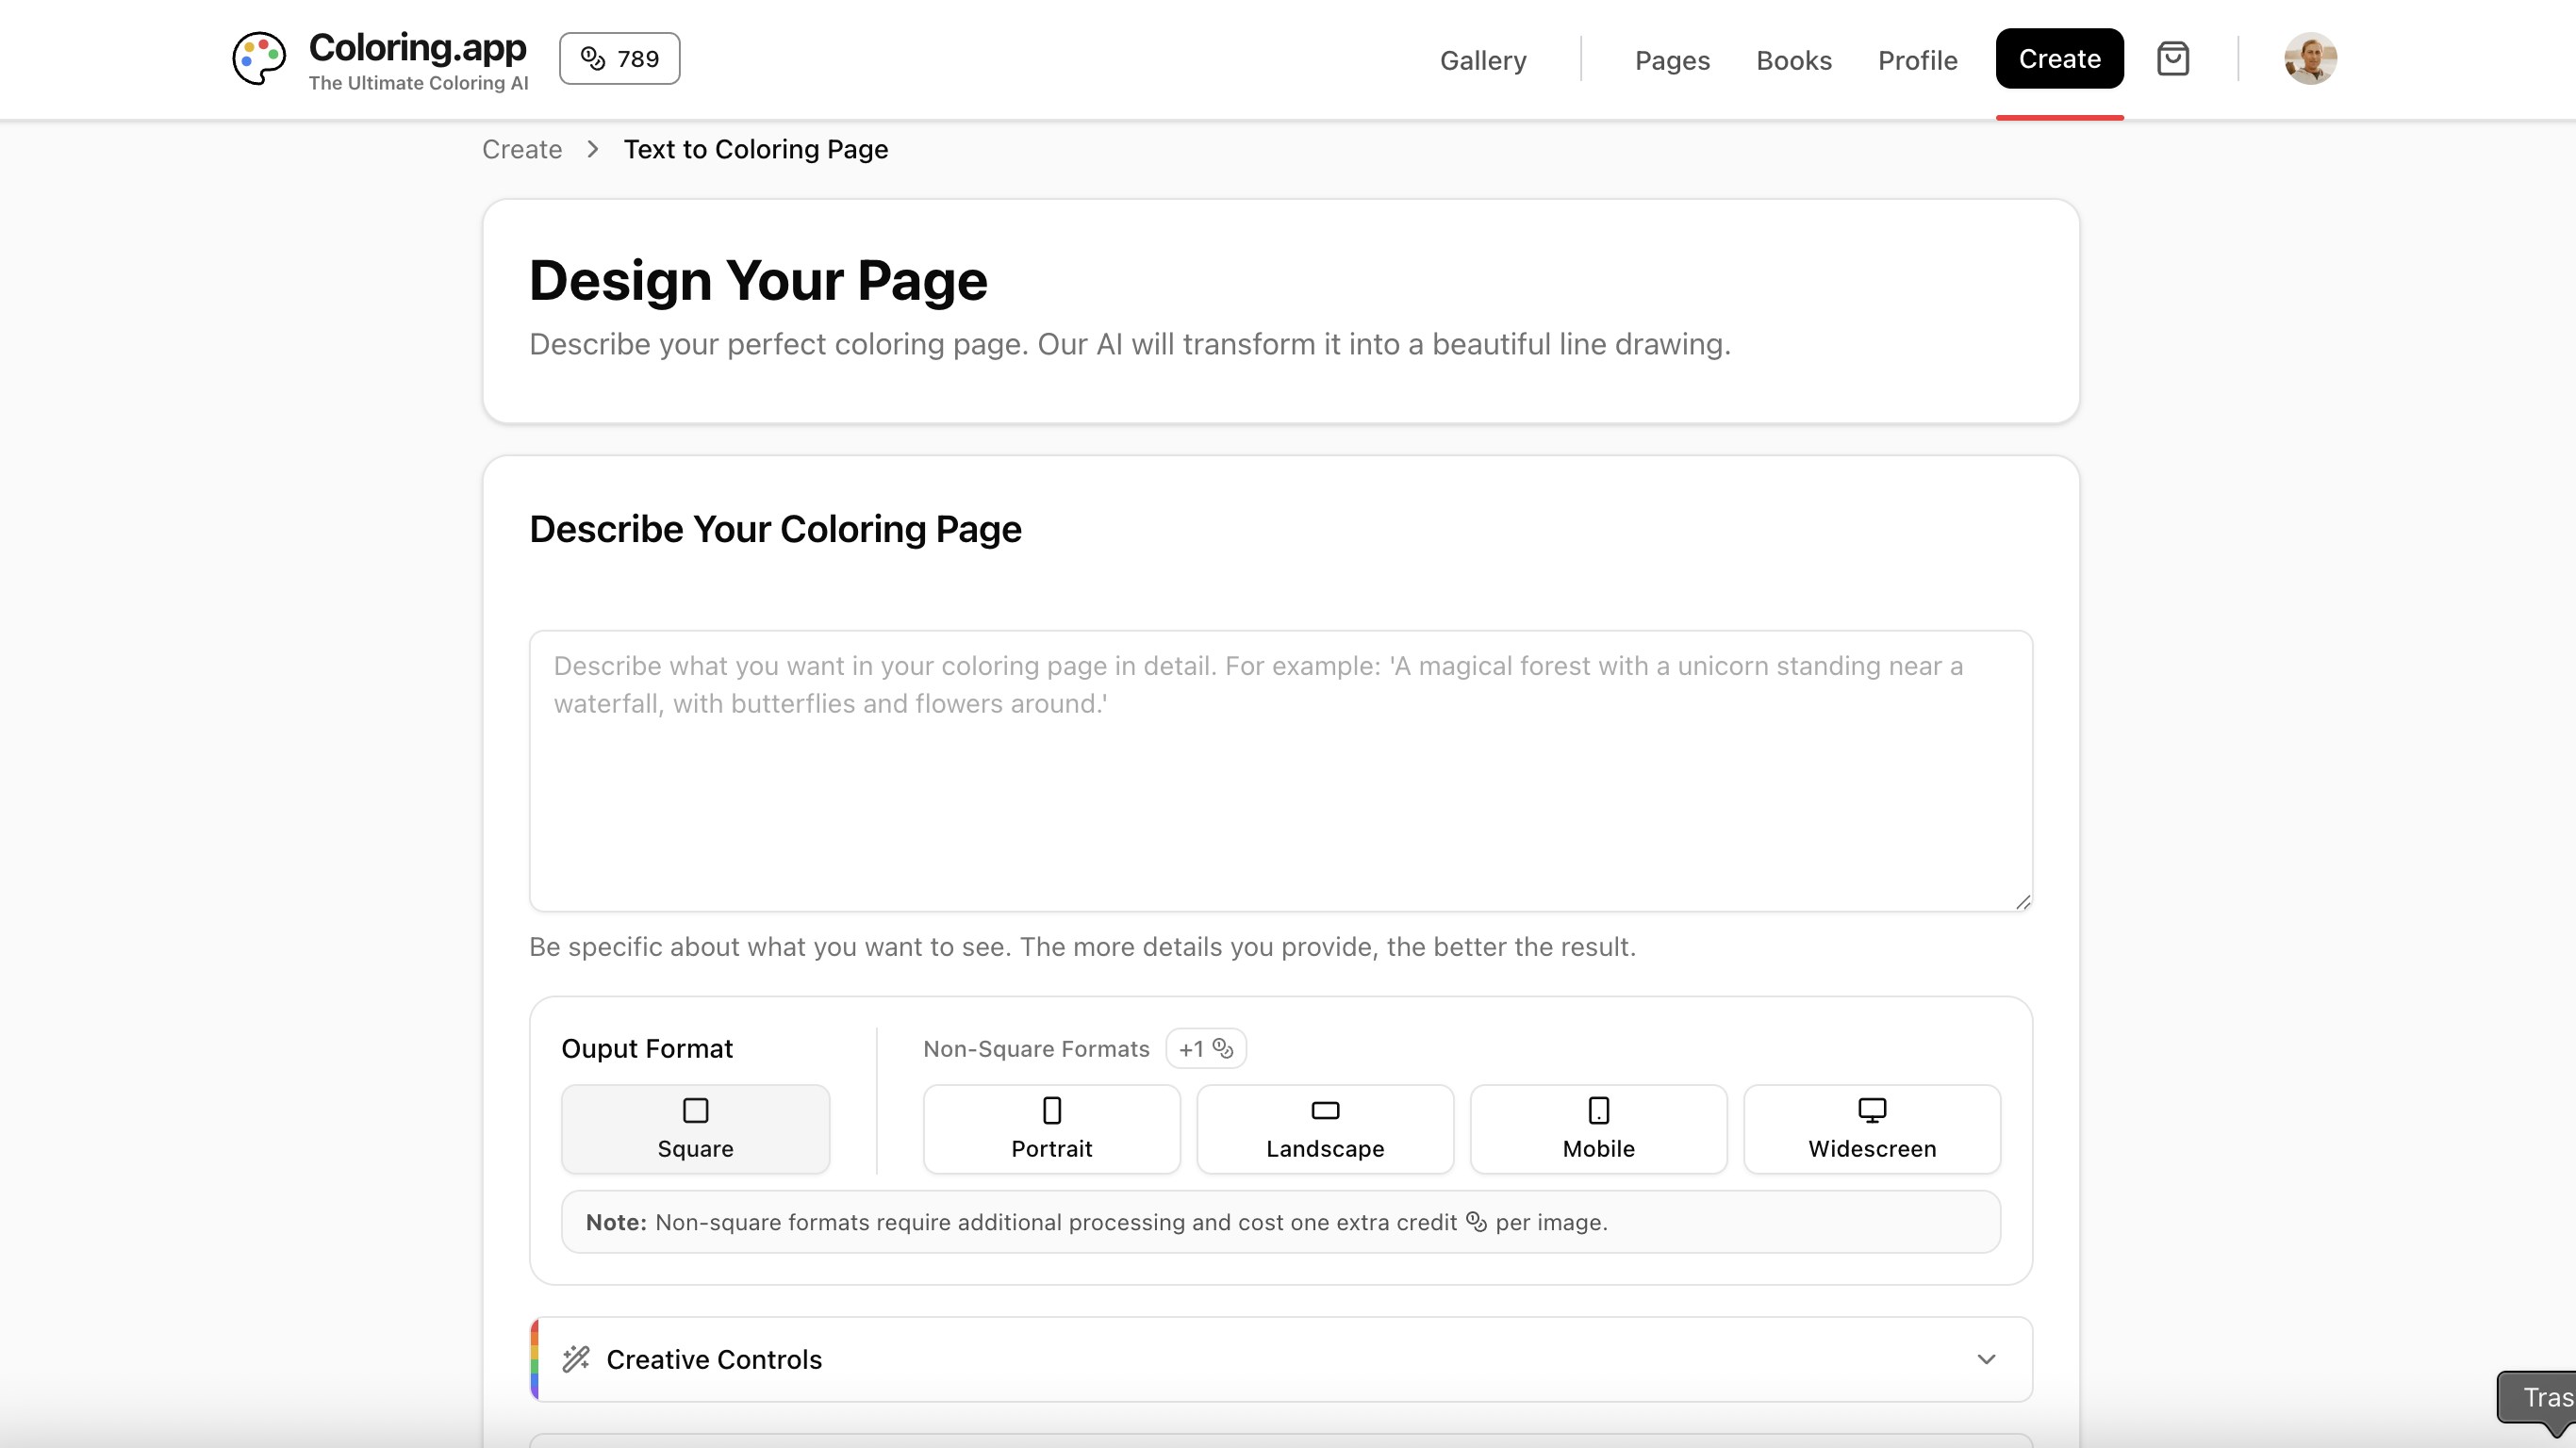Click the textarea resize handle corner

(2023, 902)
